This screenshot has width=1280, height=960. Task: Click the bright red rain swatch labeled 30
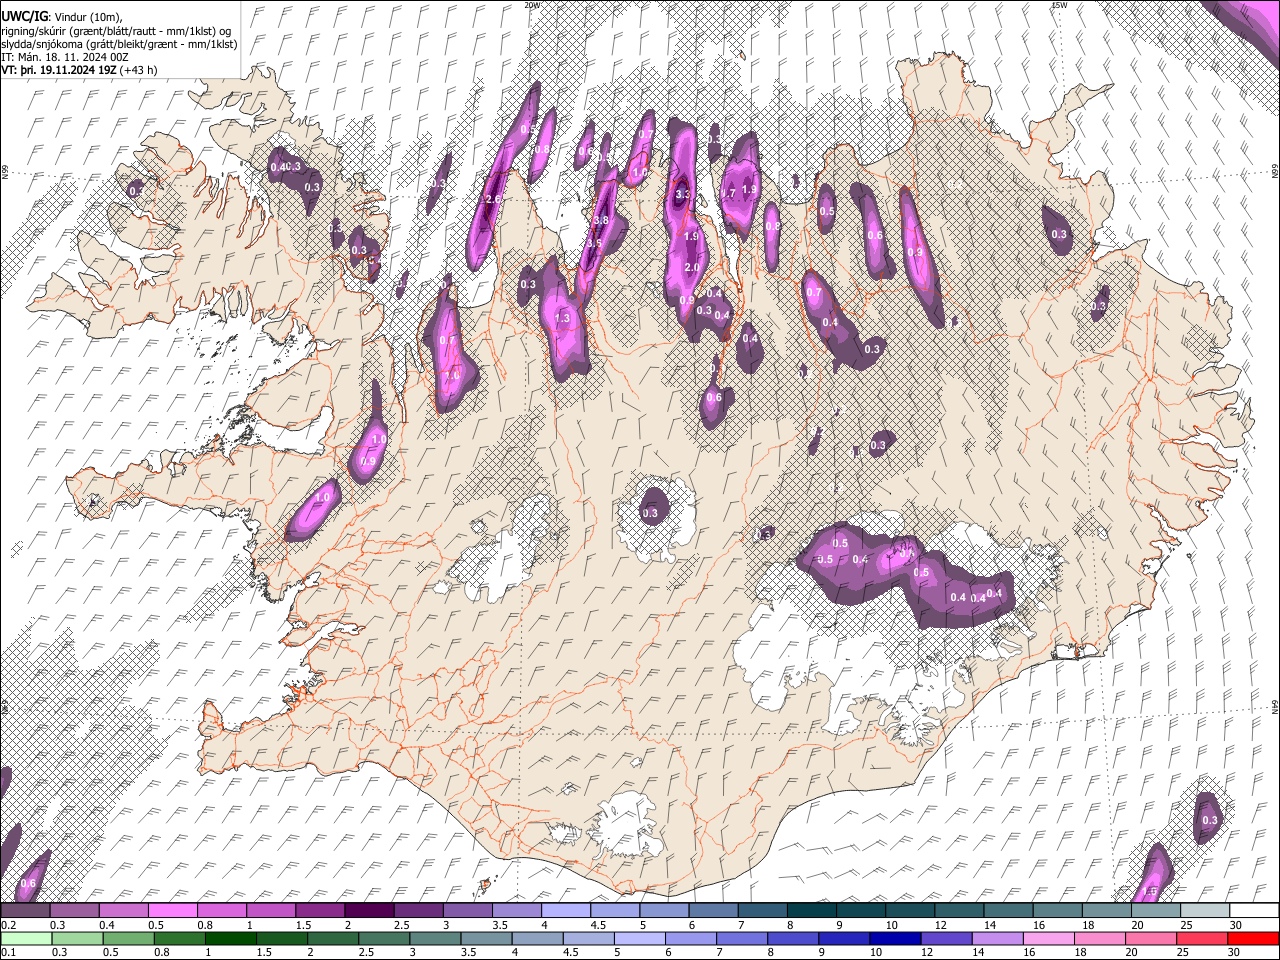tap(1253, 938)
